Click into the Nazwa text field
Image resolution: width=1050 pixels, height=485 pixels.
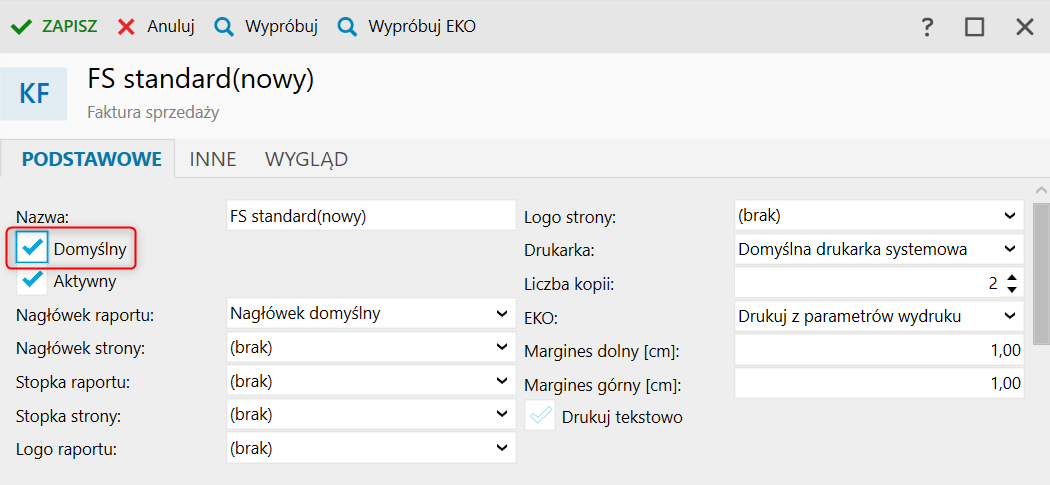pyautogui.click(x=370, y=216)
